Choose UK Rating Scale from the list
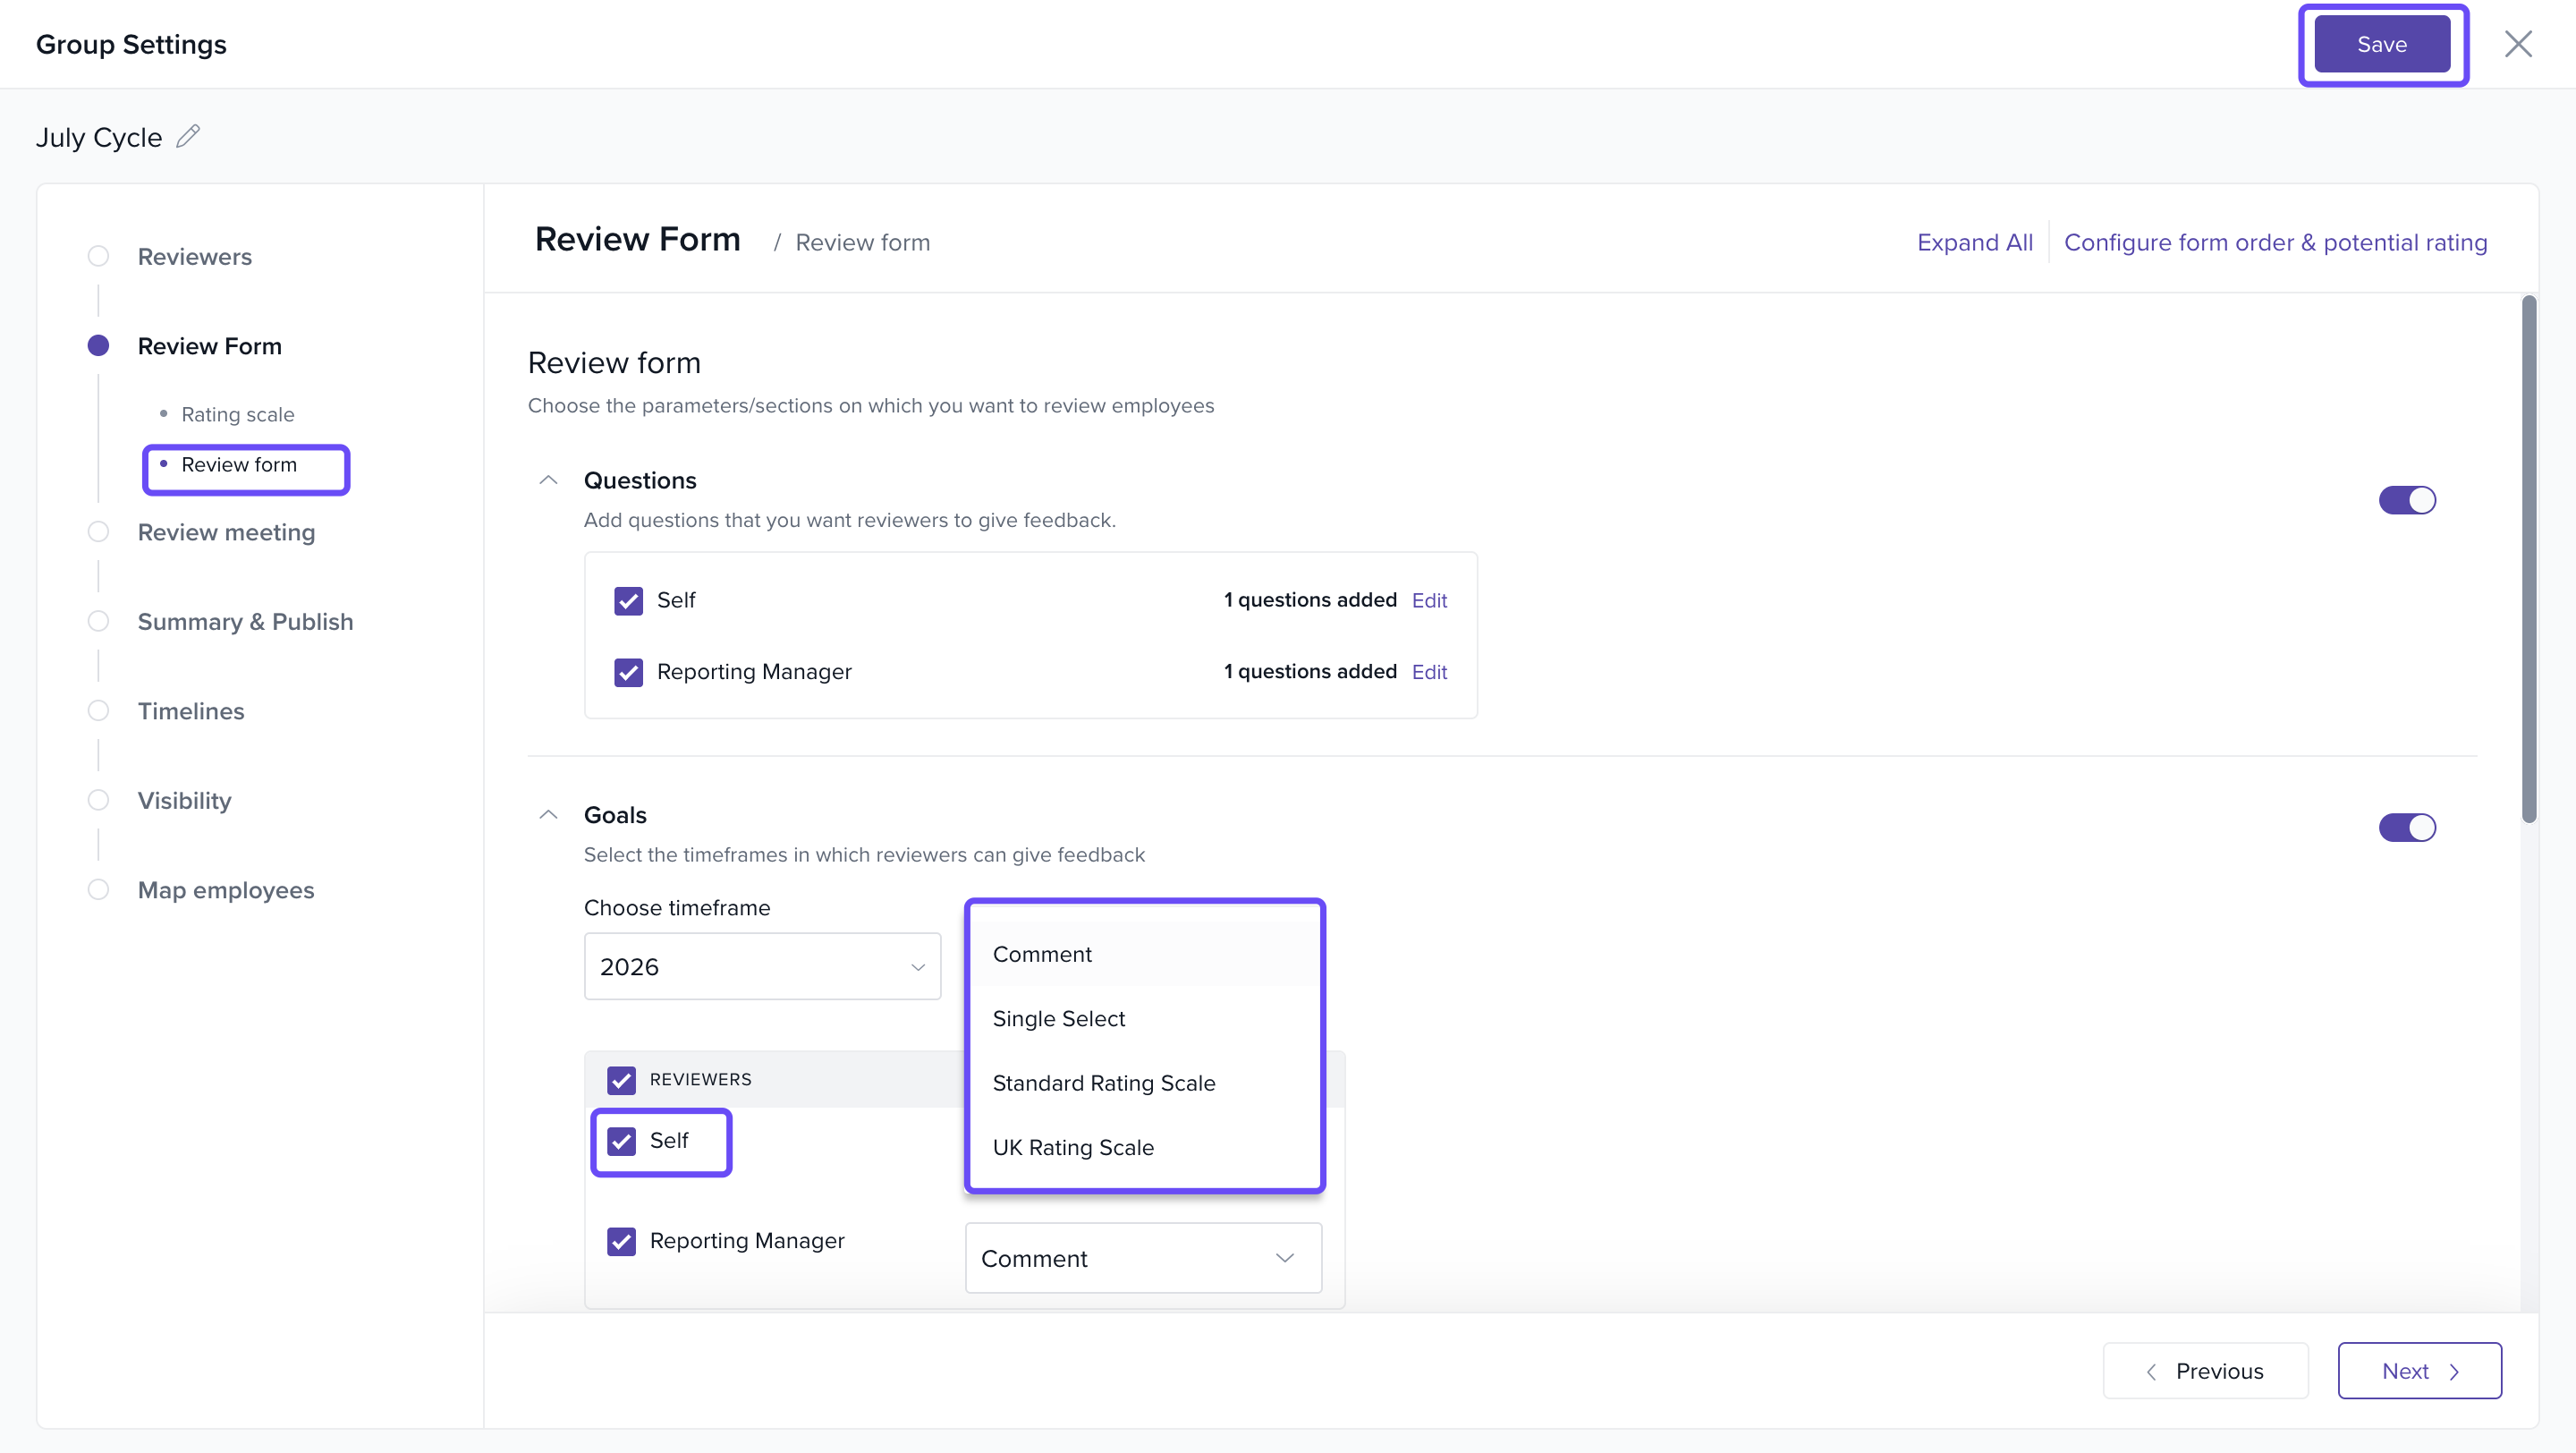2576x1453 pixels. tap(1073, 1147)
